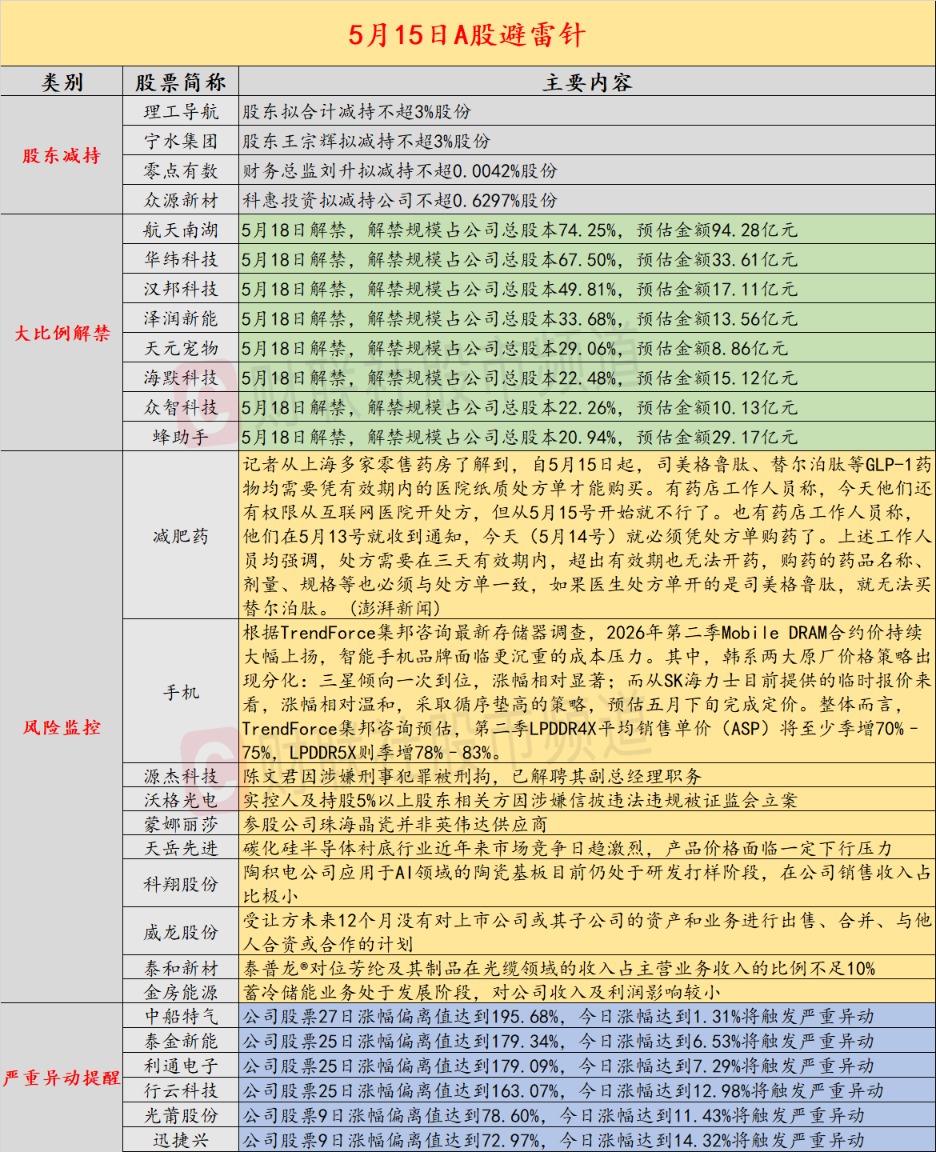The height and width of the screenshot is (1152, 936).
Task: Select stock name 利通电子
Action: pos(181,1066)
